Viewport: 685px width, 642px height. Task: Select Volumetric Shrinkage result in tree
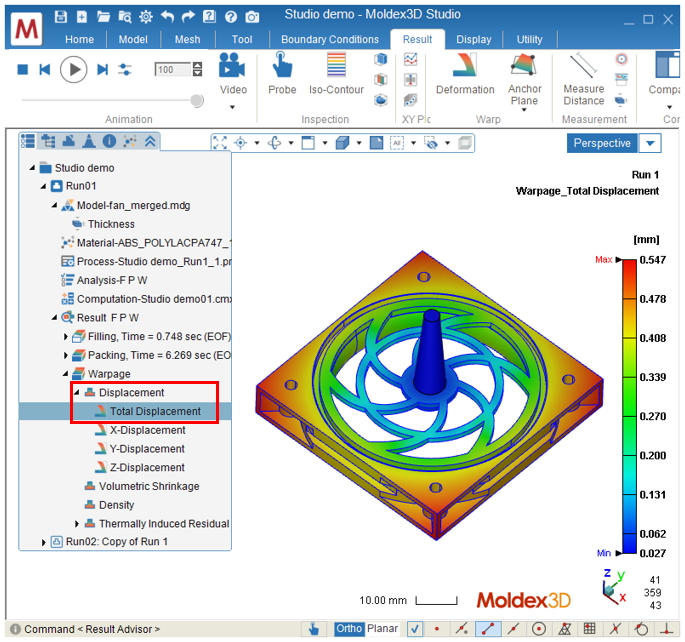(149, 486)
